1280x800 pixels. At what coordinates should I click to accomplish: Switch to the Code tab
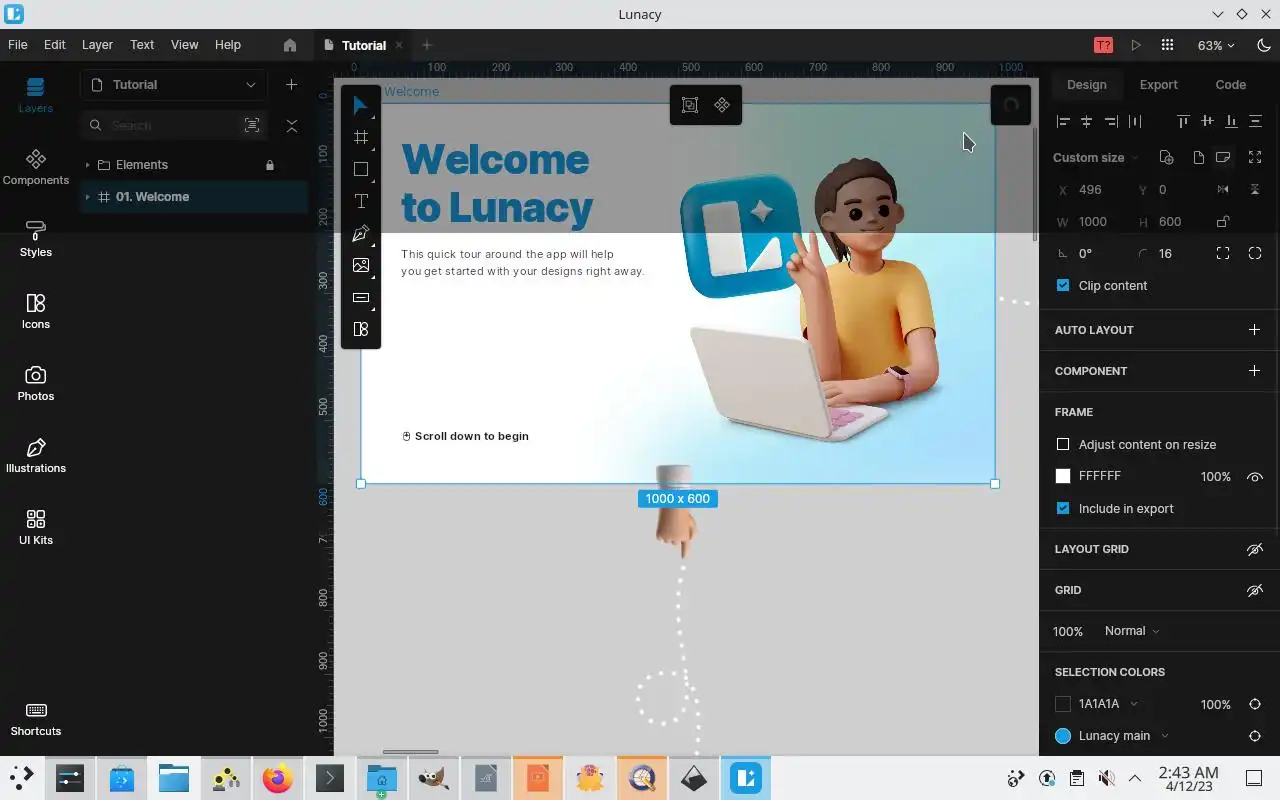pyautogui.click(x=1230, y=85)
